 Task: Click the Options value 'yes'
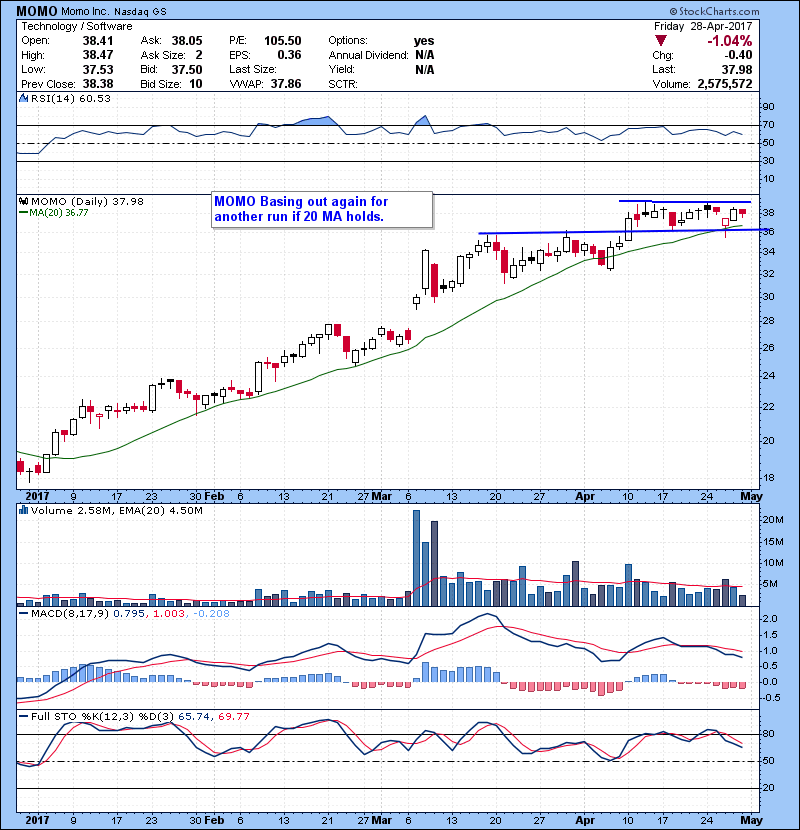pos(424,41)
